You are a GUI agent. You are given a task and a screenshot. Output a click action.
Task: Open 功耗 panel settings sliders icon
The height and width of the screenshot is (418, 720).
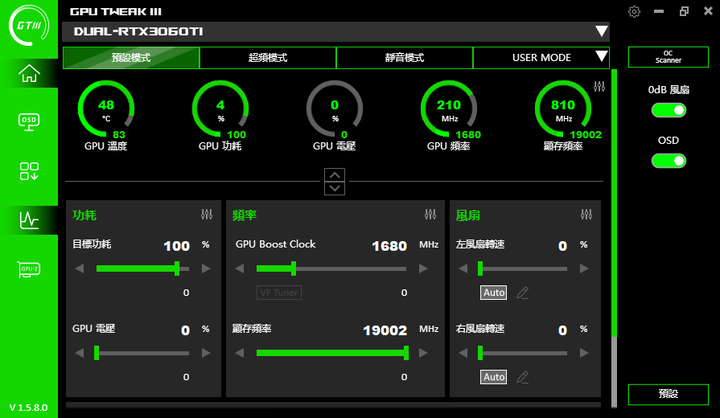[207, 215]
